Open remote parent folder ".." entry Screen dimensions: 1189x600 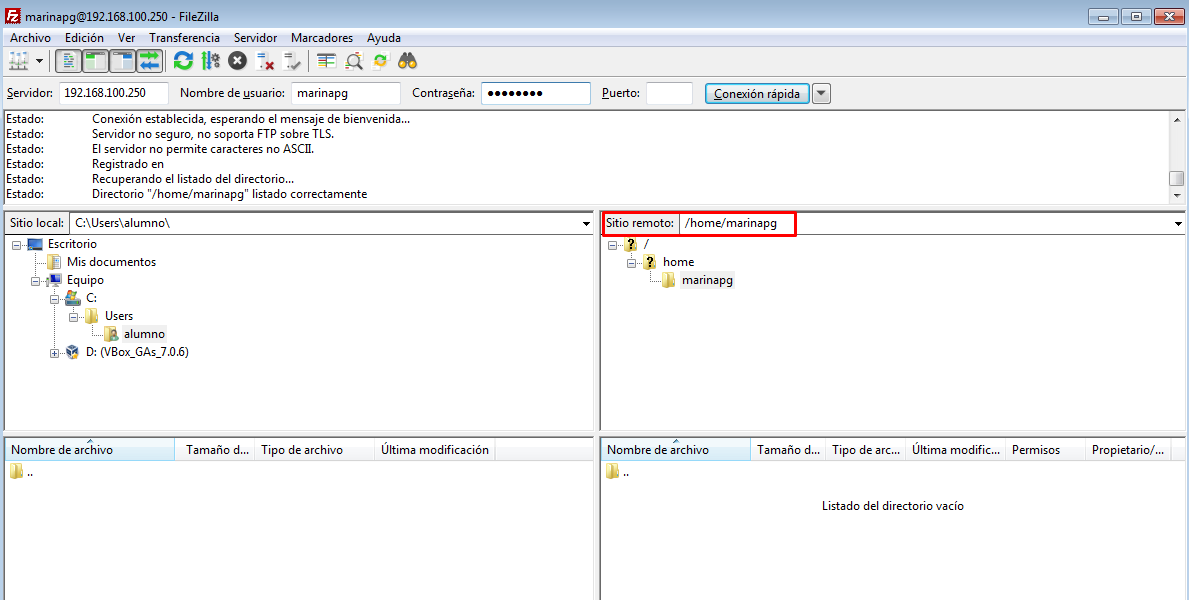point(617,473)
